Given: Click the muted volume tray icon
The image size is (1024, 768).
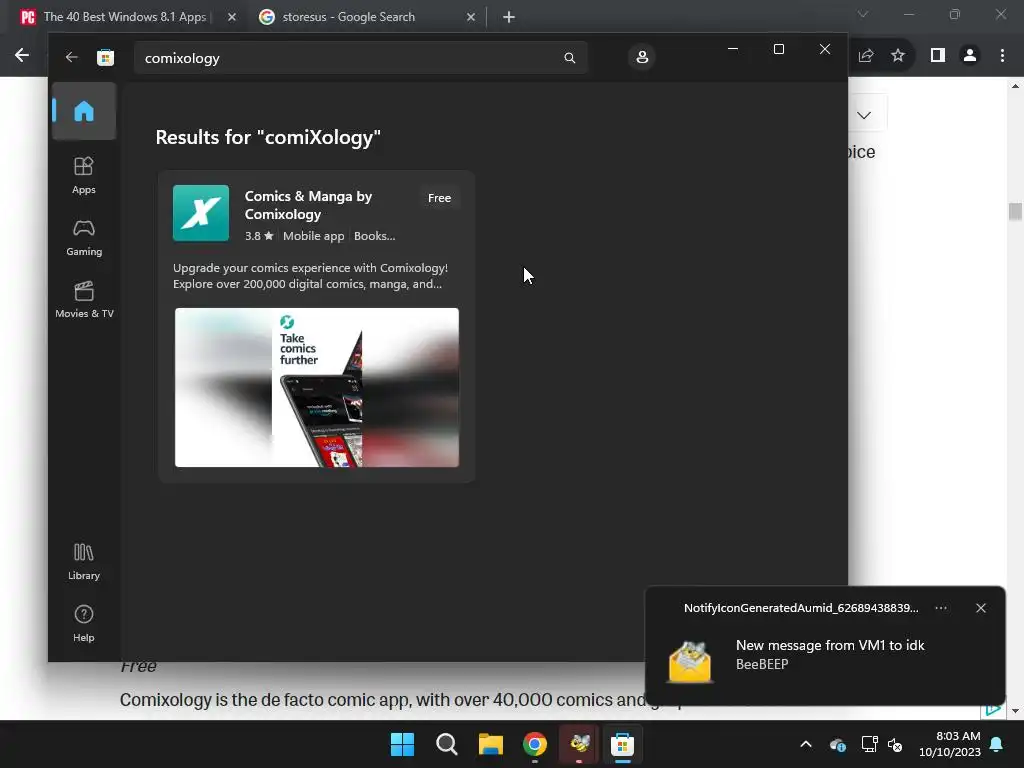Looking at the screenshot, I should coord(895,744).
